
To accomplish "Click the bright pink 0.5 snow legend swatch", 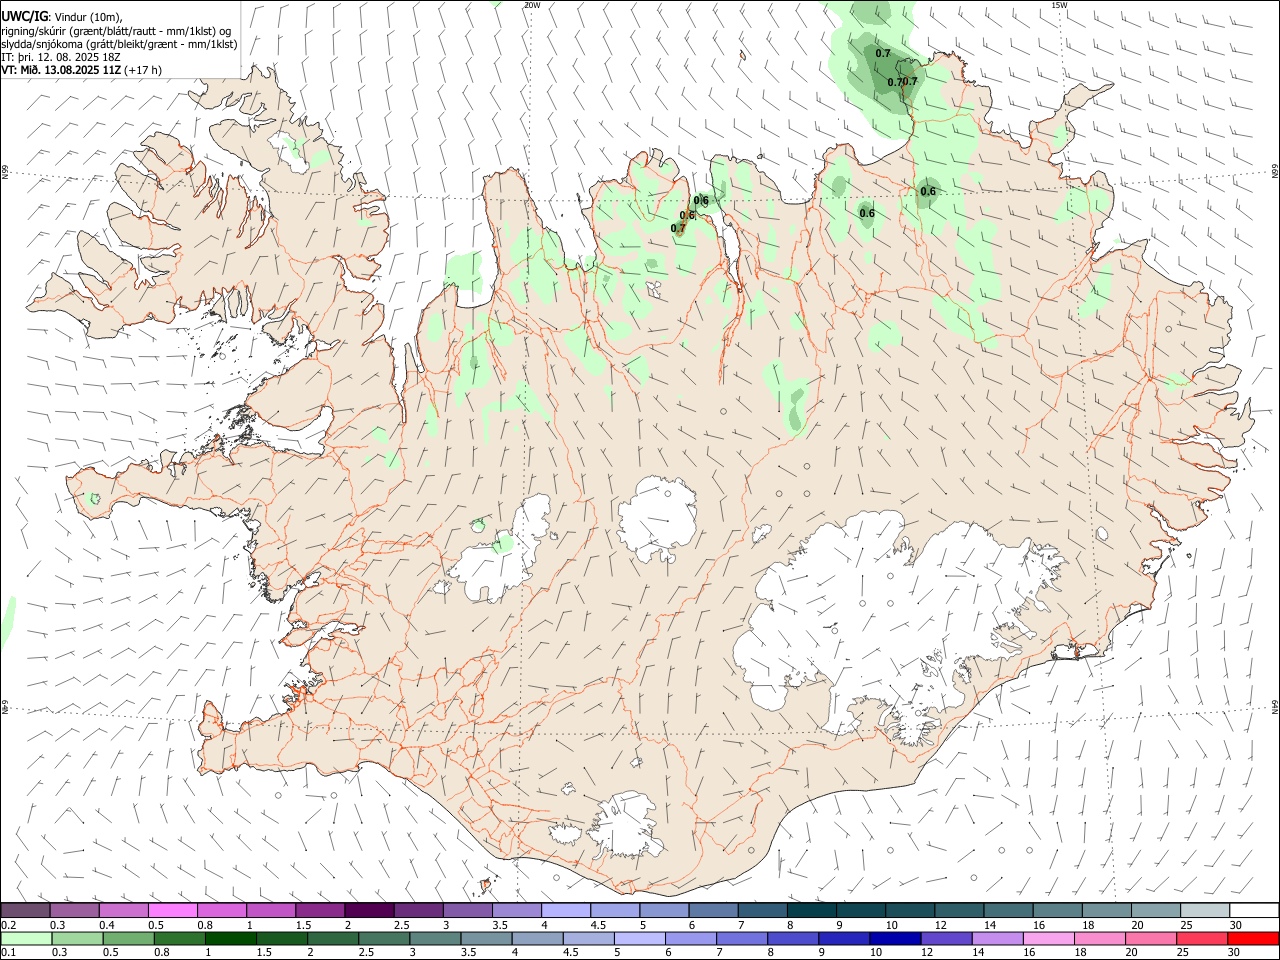I will click(173, 910).
